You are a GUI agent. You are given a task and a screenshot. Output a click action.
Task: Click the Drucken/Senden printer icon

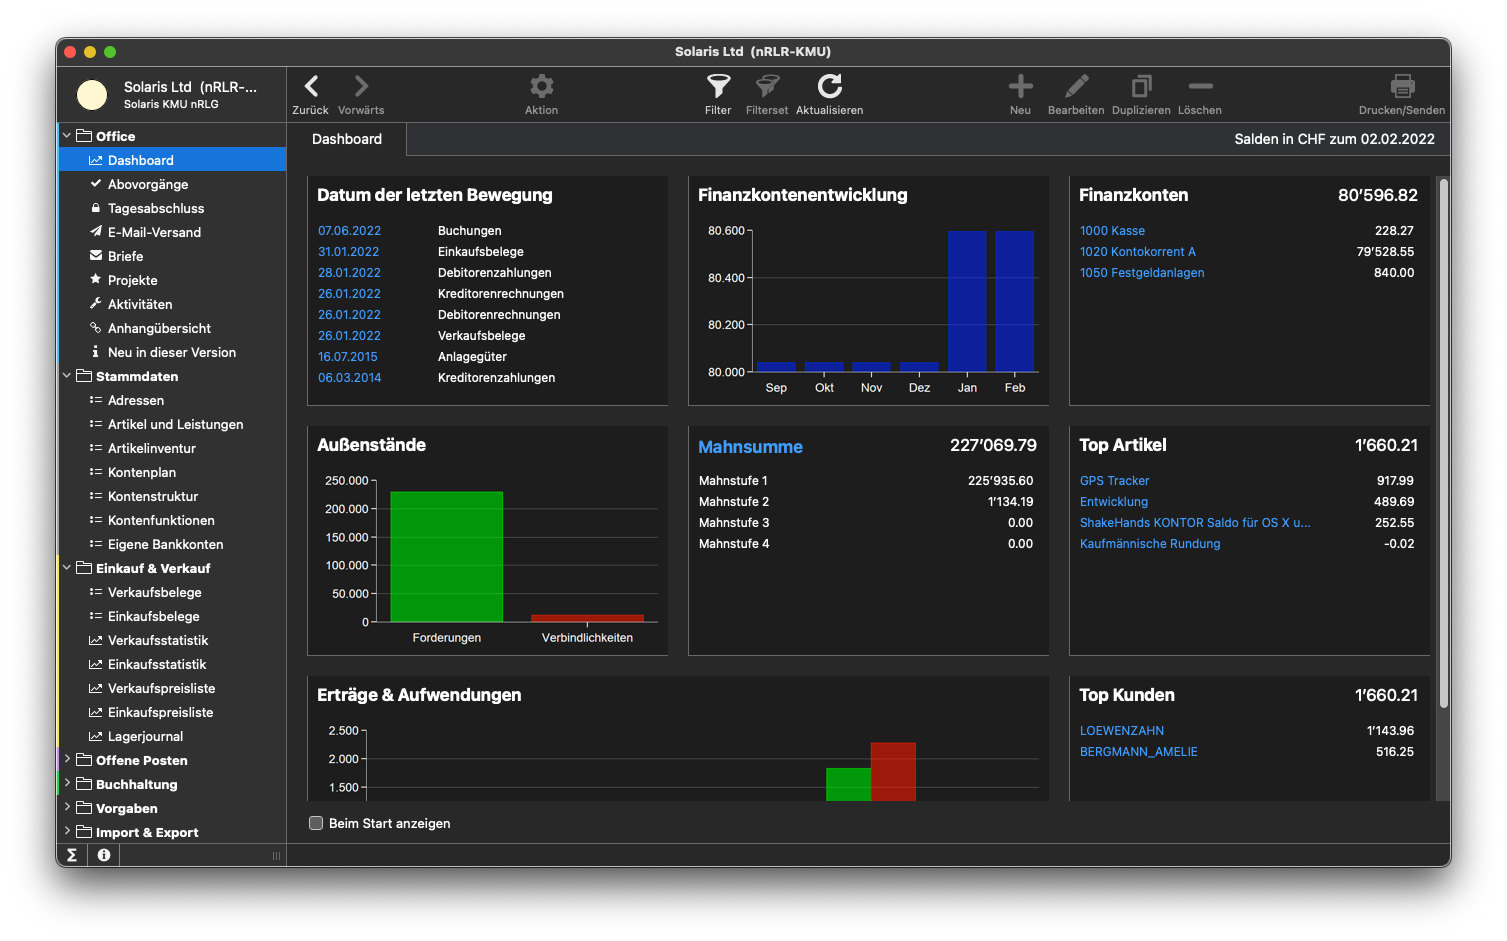[1402, 87]
